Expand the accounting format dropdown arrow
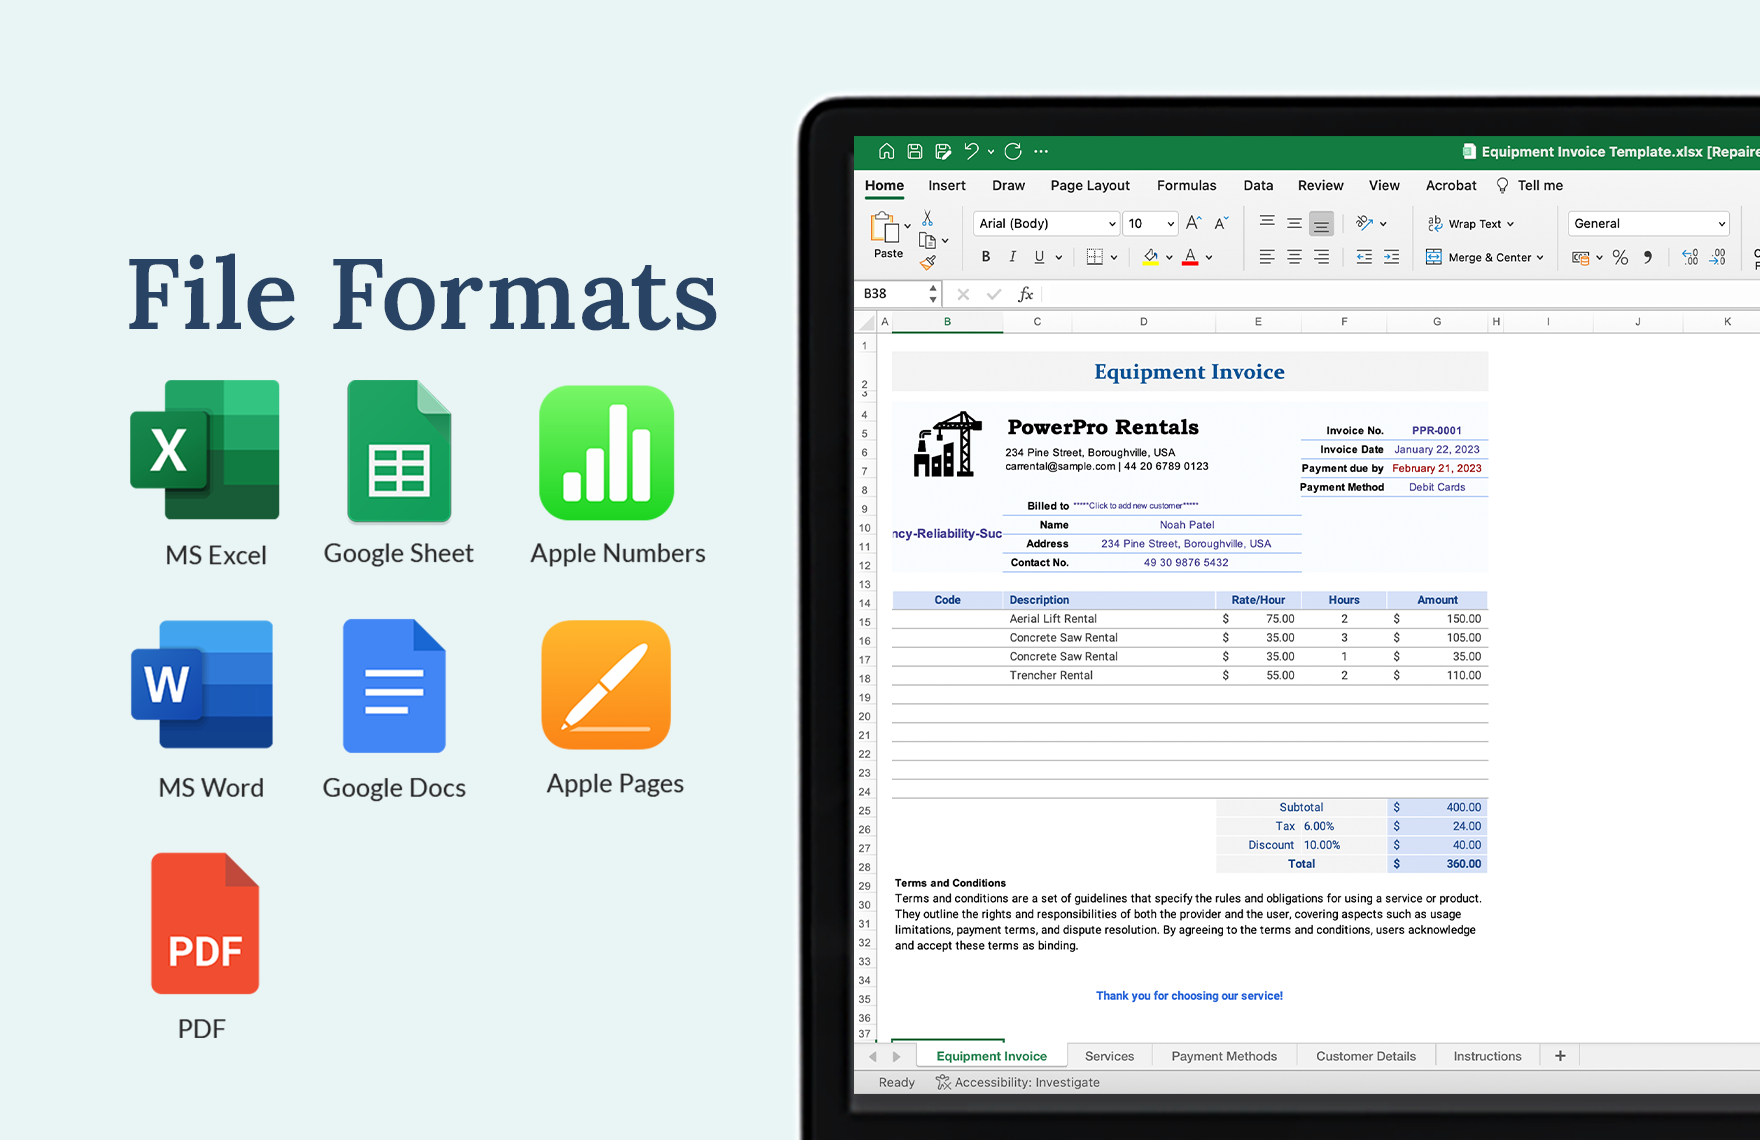 tap(1599, 258)
